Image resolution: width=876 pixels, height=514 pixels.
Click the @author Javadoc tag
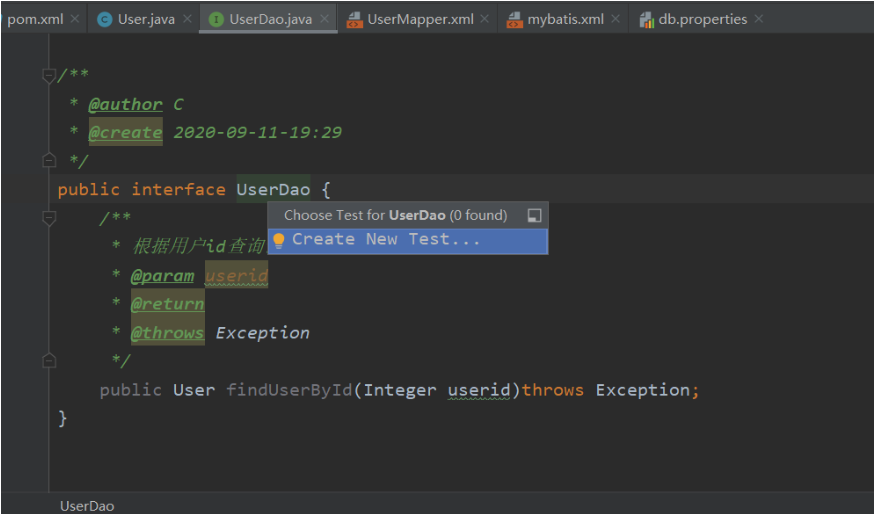click(x=125, y=104)
